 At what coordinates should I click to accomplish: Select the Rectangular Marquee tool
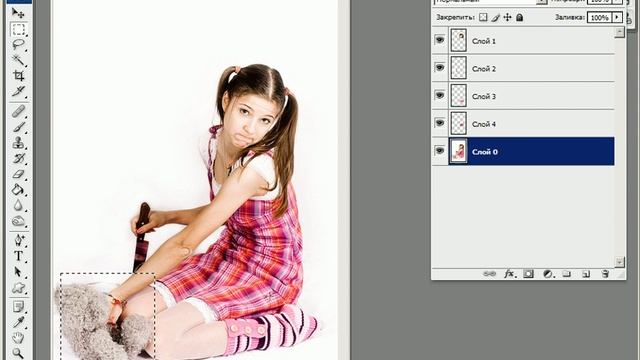pos(18,29)
